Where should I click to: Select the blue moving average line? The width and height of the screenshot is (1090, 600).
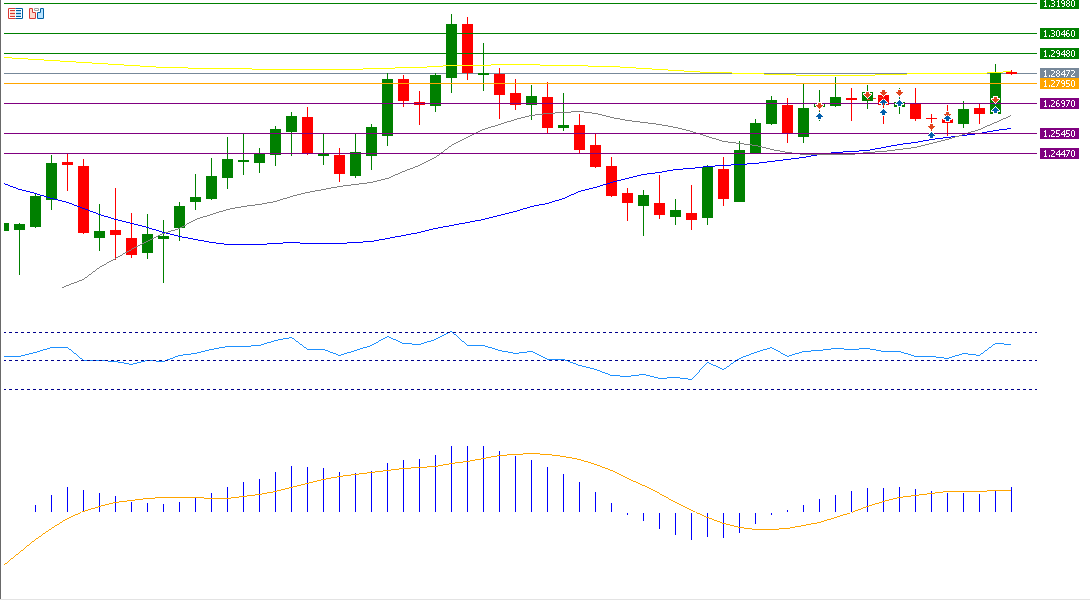(x=300, y=244)
